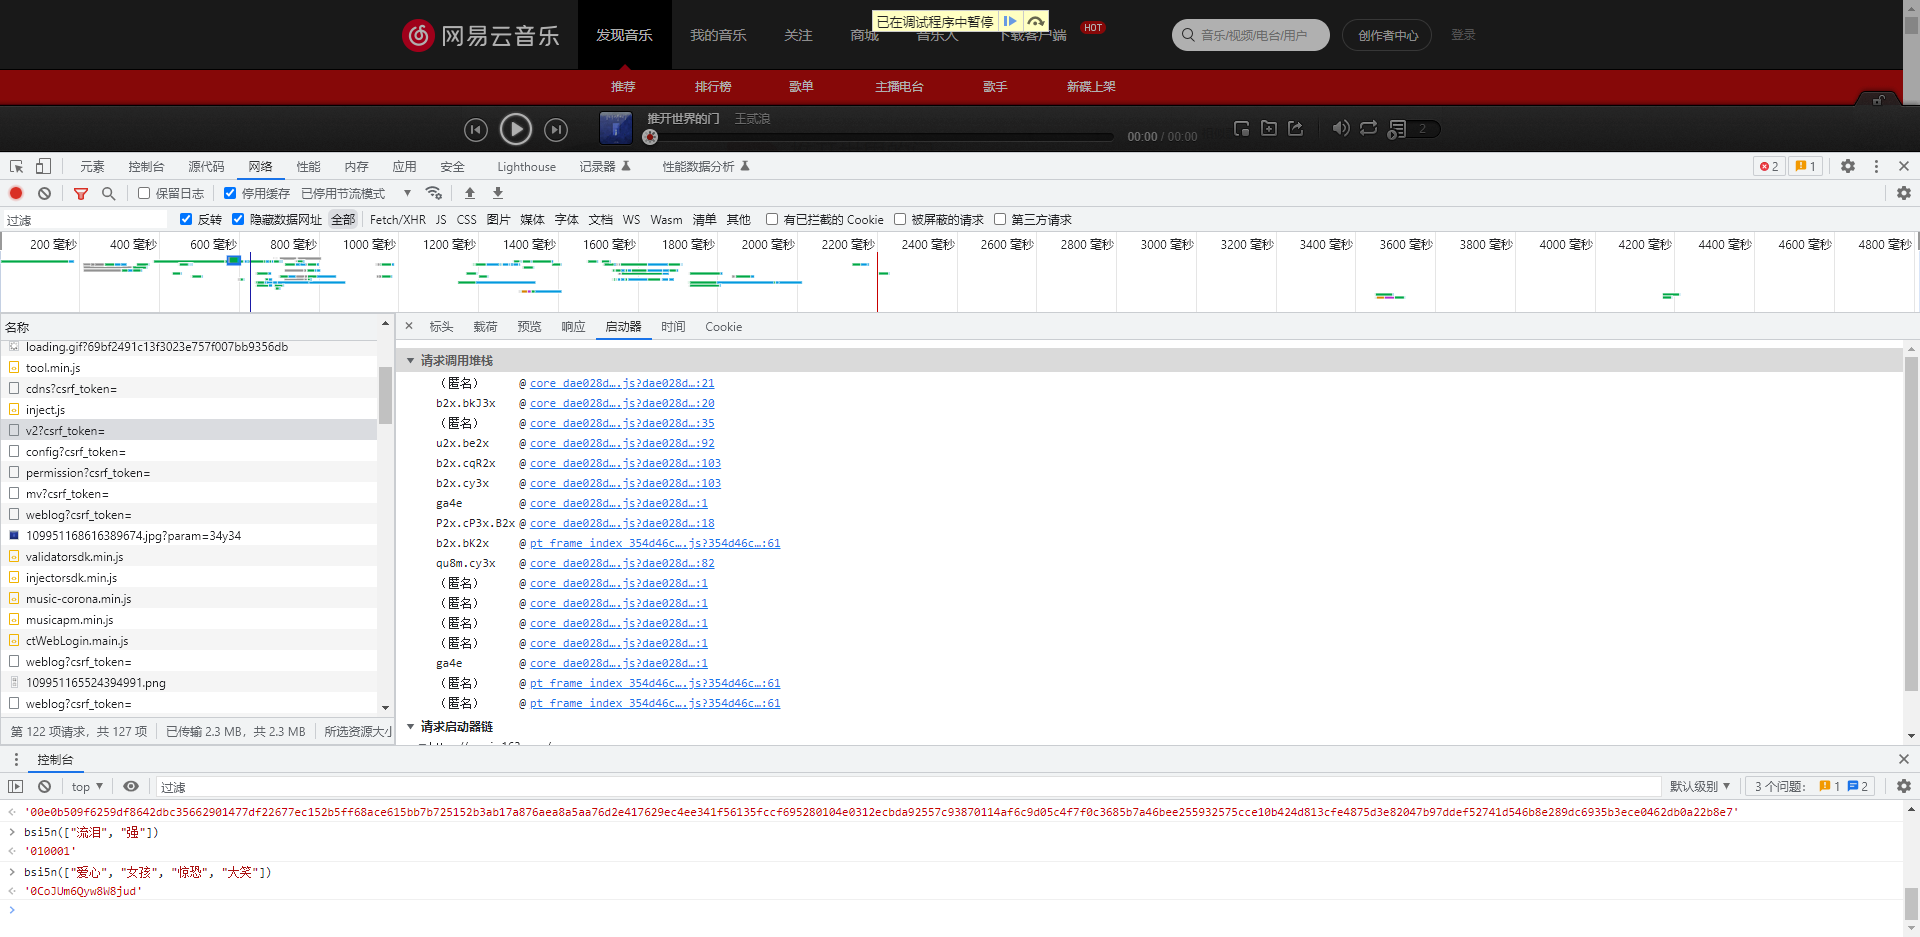Uncheck the 反转 filter checkbox

(186, 219)
